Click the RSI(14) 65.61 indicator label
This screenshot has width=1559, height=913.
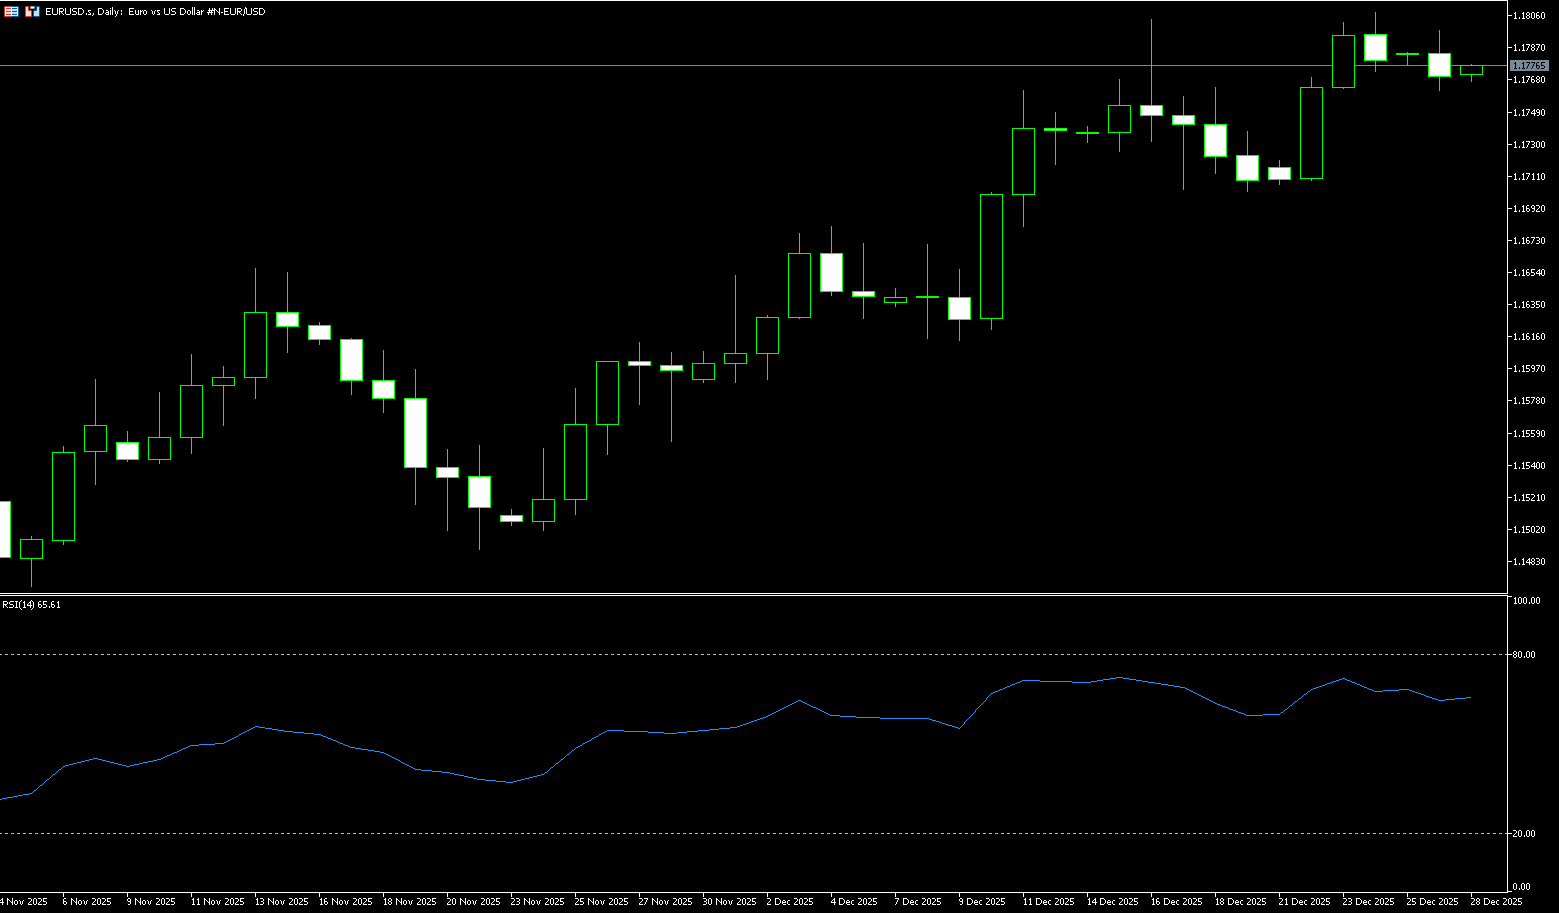(31, 604)
